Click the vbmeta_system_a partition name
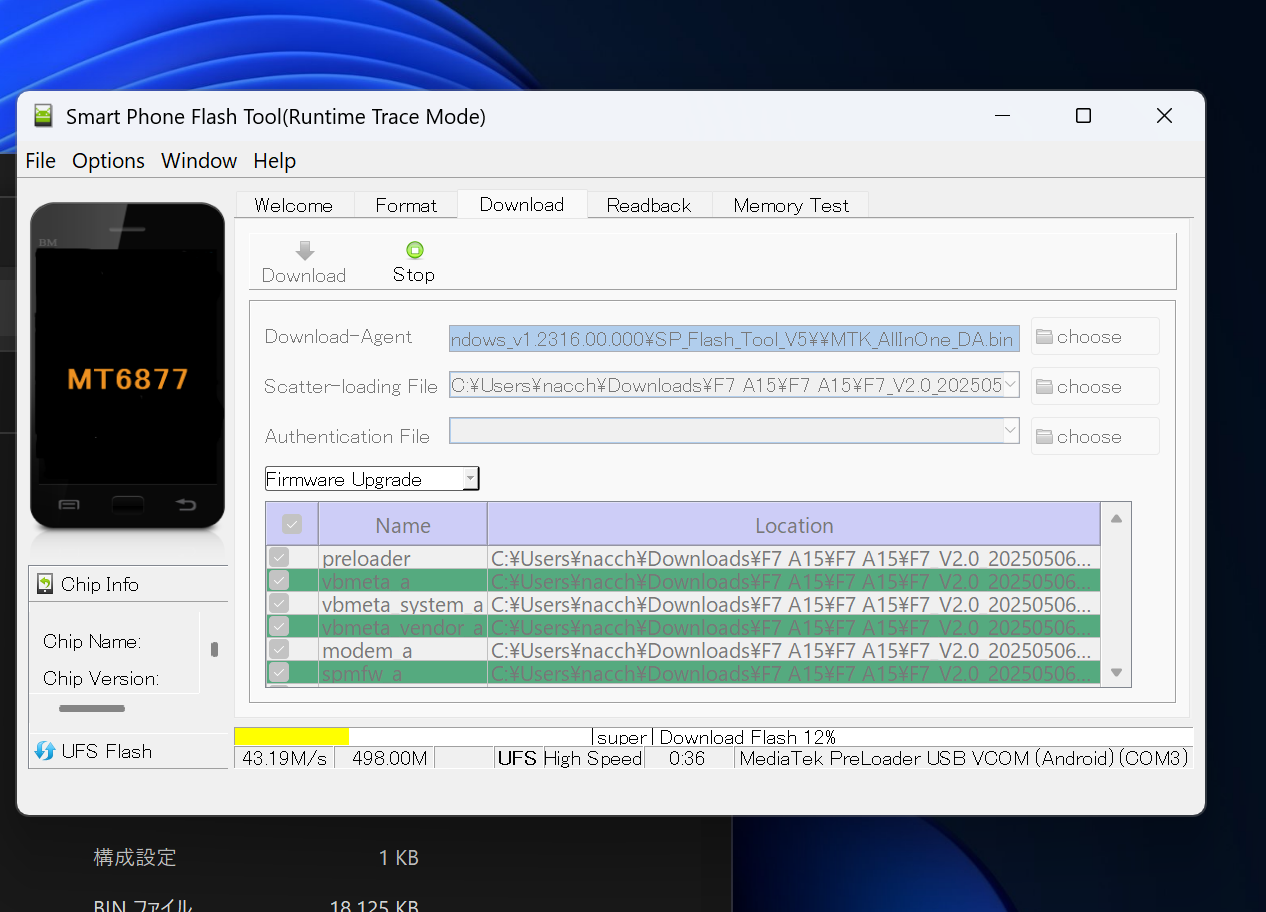This screenshot has width=1266, height=912. 403,604
